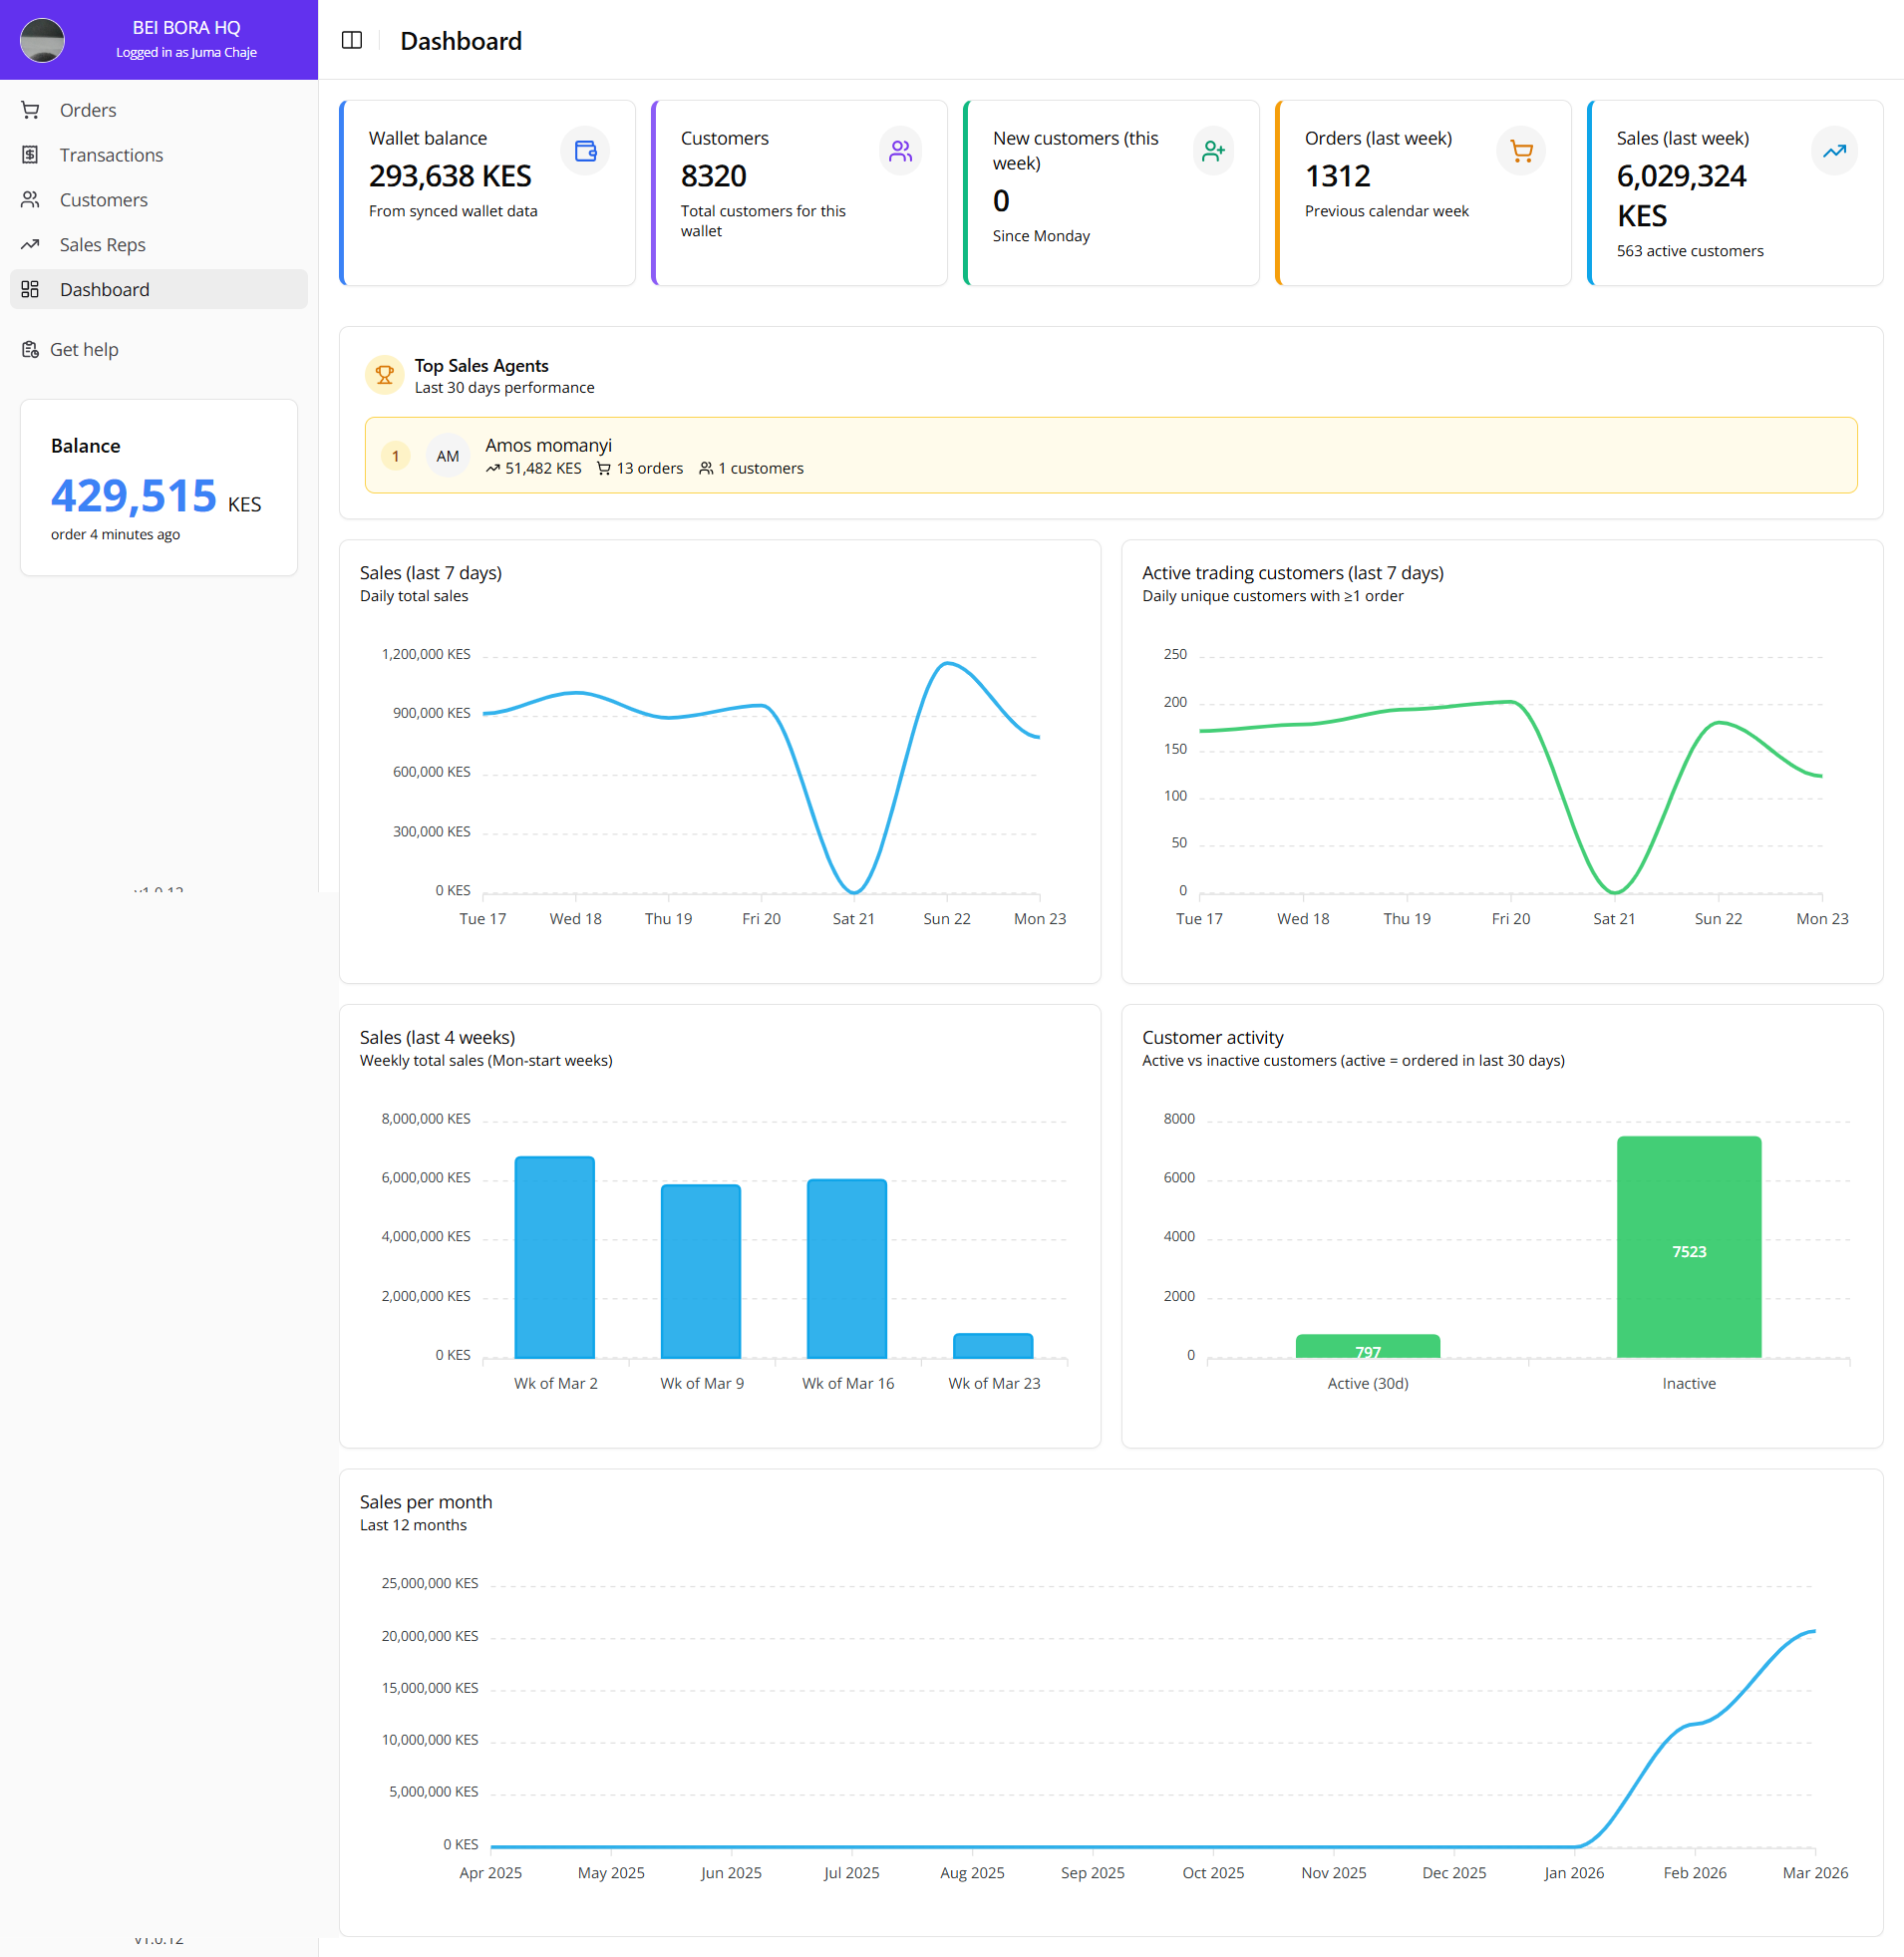Open Transactions via its sidebar icon
Viewport: 1904px width, 1957px height.
(30, 155)
